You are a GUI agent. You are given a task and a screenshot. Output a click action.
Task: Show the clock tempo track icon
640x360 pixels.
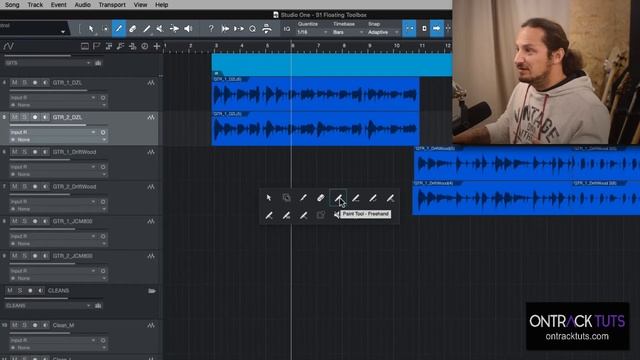click(144, 46)
